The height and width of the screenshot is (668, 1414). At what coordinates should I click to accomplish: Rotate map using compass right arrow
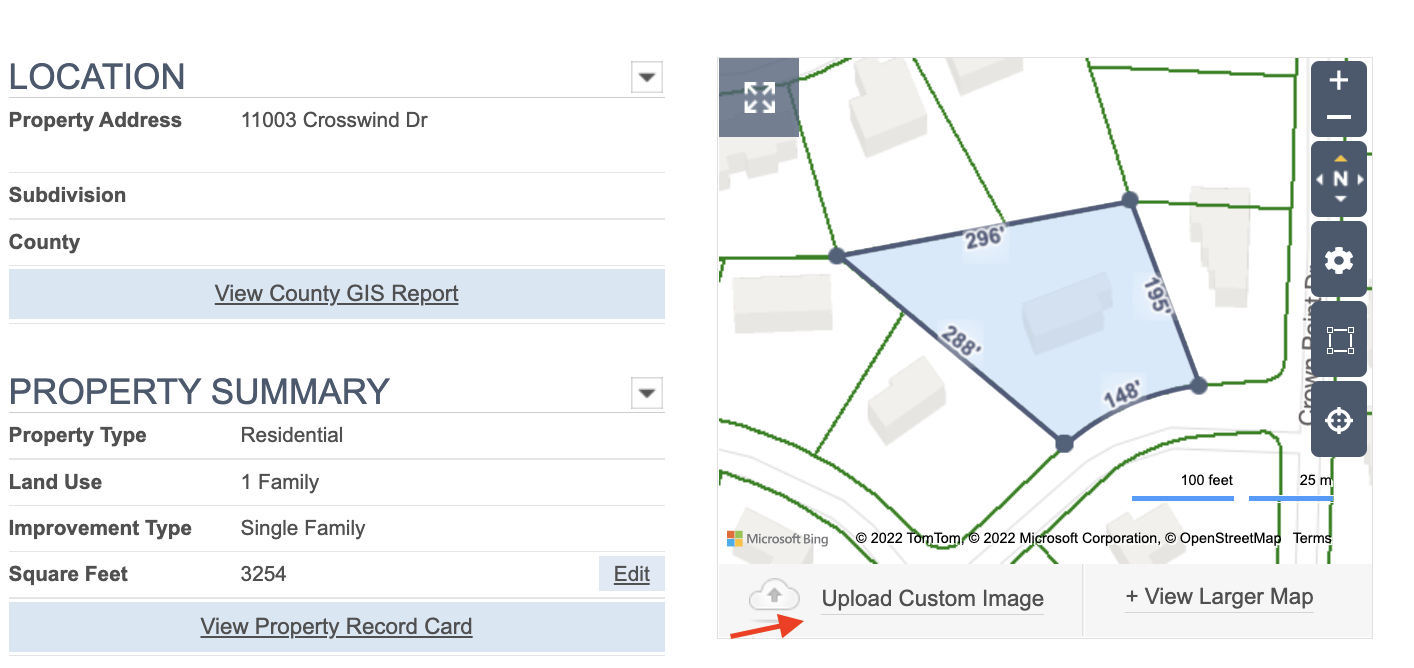click(x=1359, y=180)
